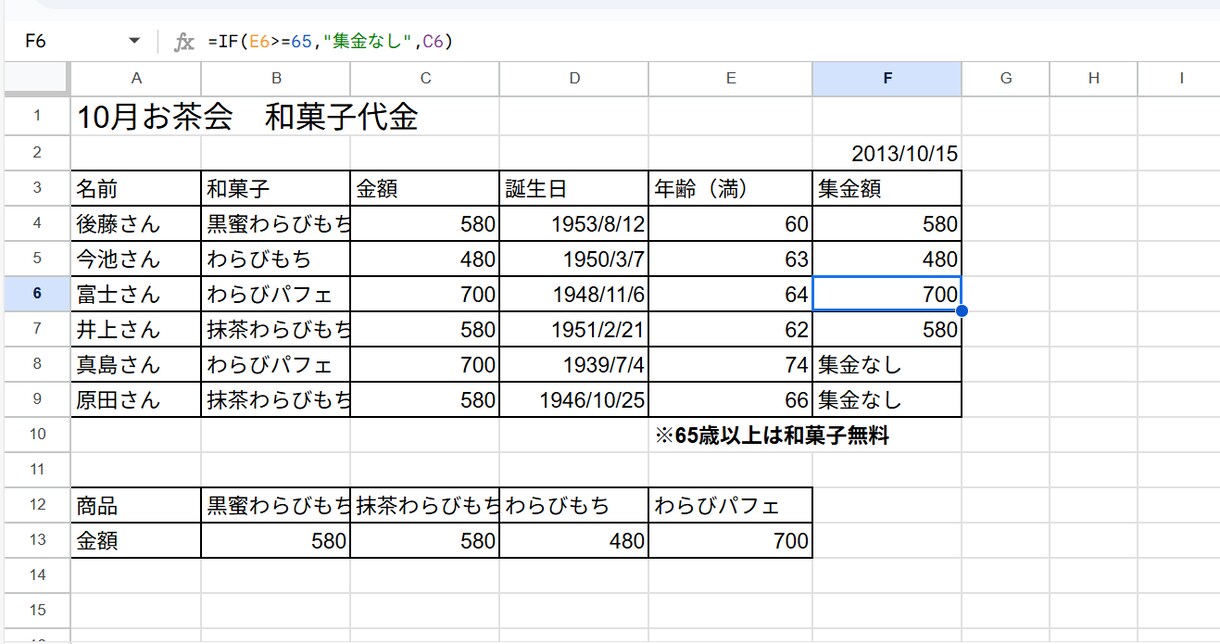Select birthday cell 1950/3/7
The height and width of the screenshot is (644, 1220).
(574, 259)
